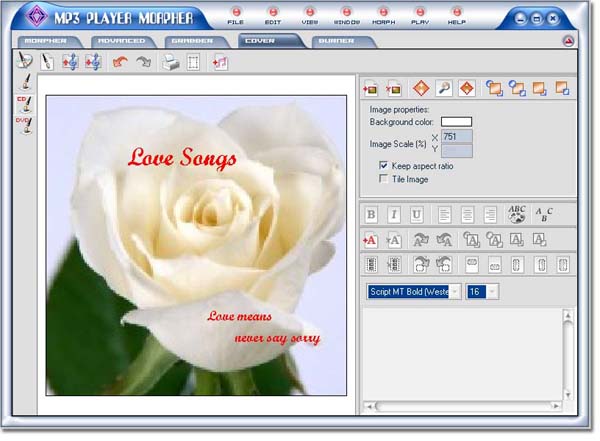Viewport: 600px width, 441px height.
Task: Click the red collapse arrow button at top right
Action: coord(569,41)
